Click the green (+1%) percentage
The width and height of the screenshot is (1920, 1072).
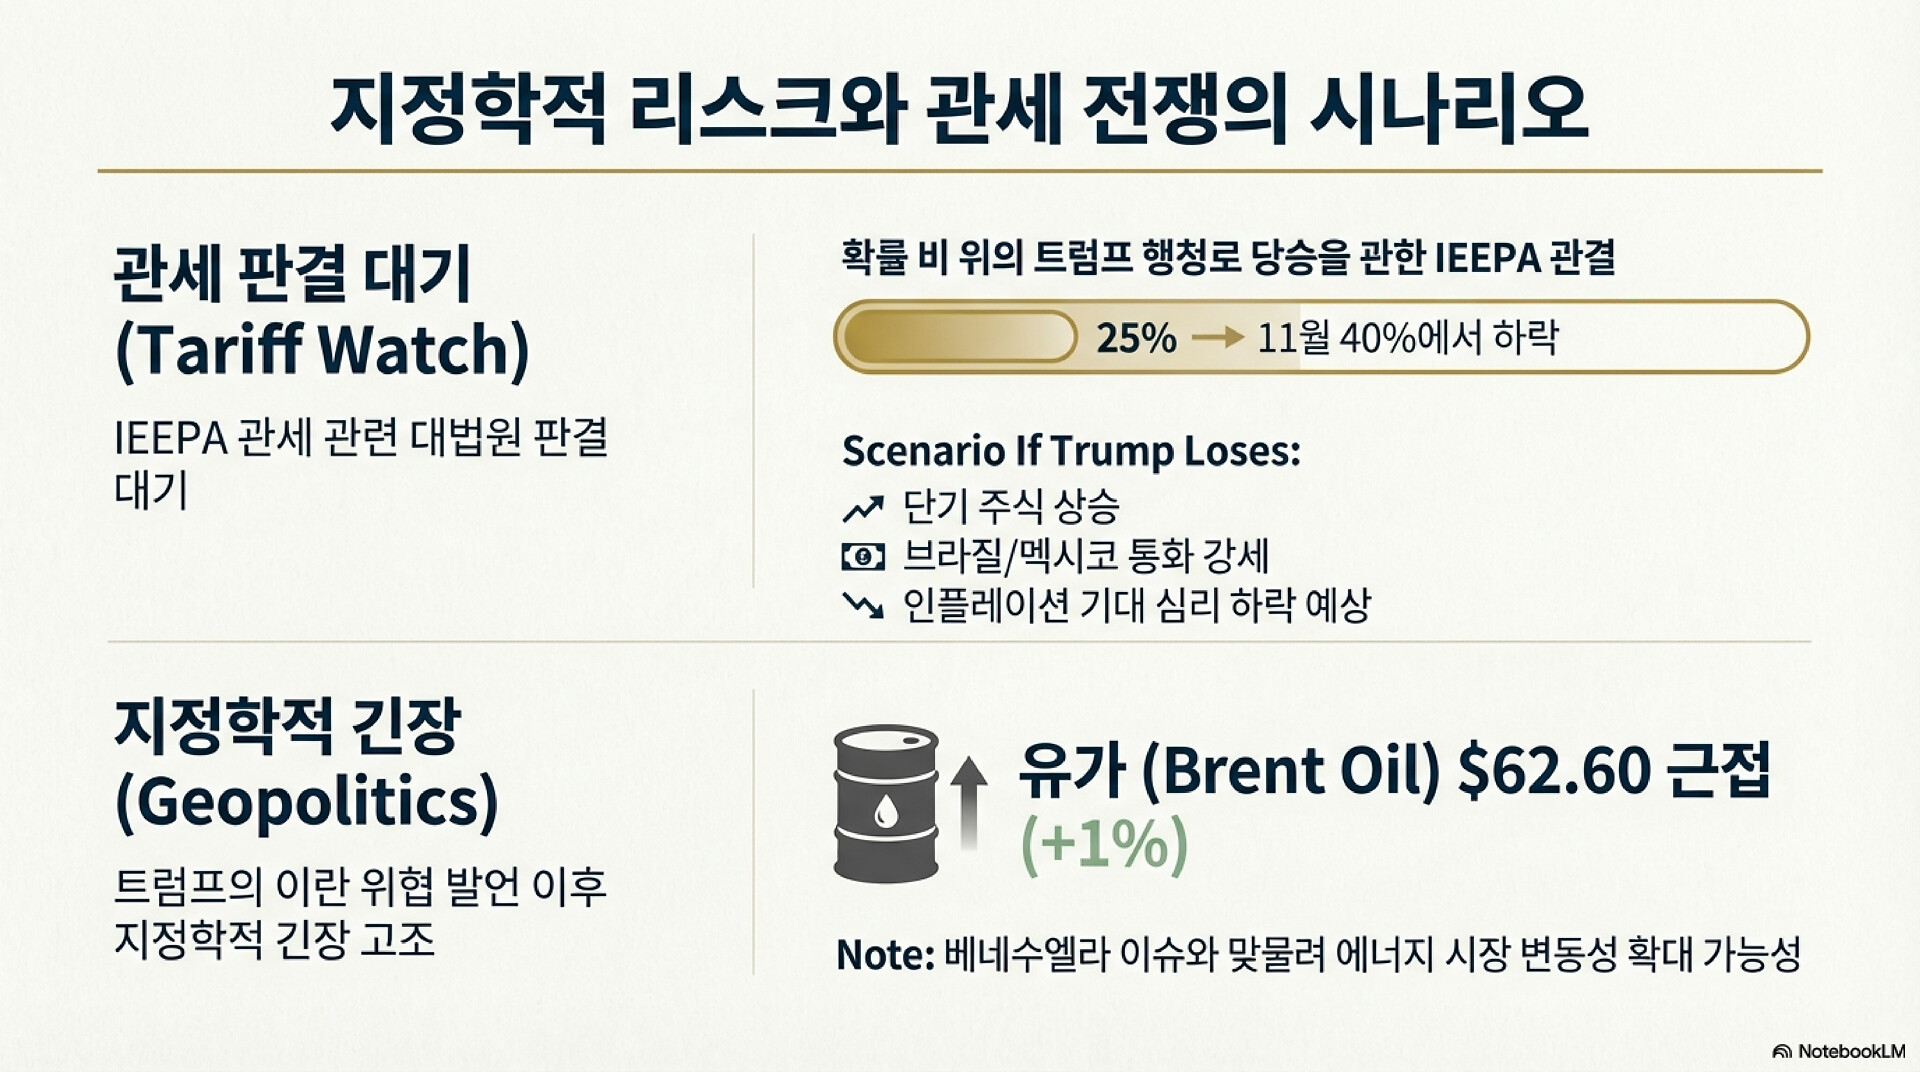pos(1104,845)
